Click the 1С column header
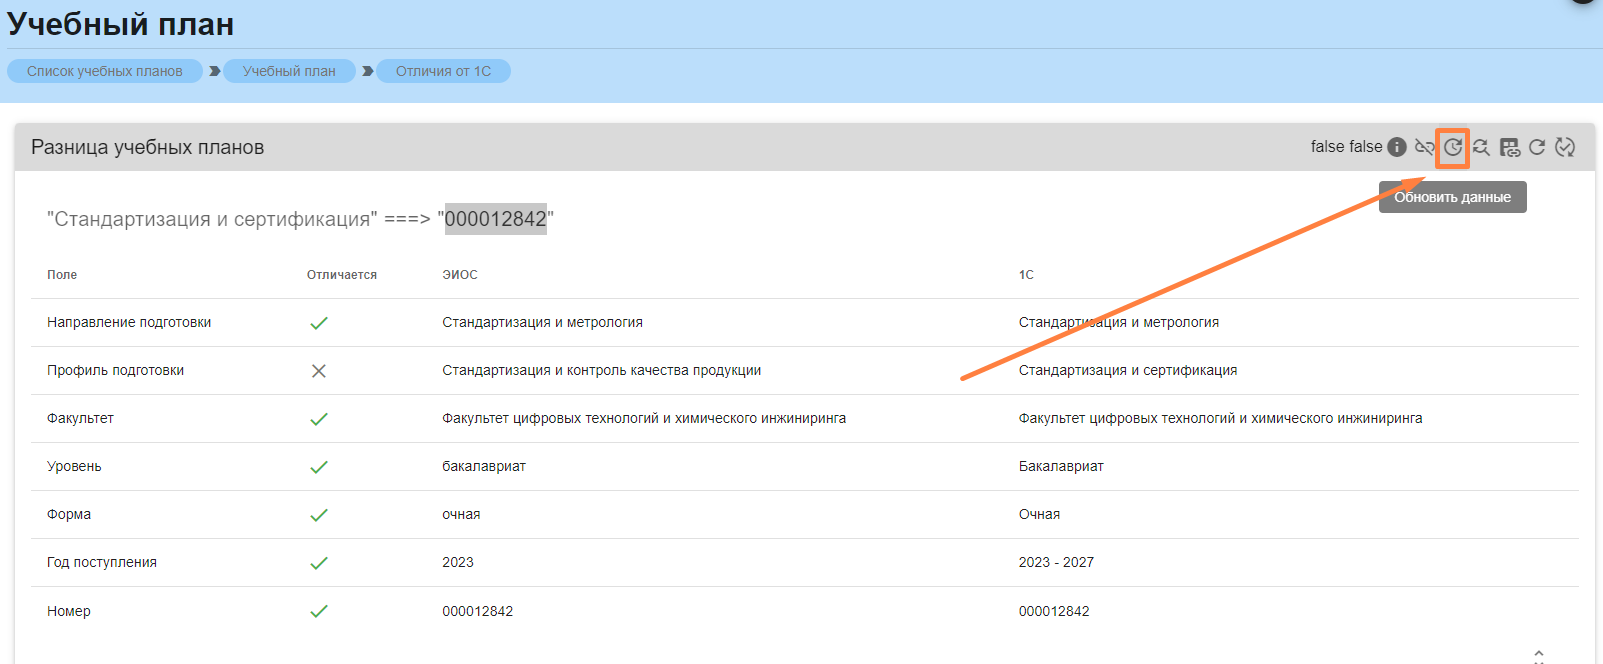Viewport: 1603px width, 664px height. point(1026,275)
